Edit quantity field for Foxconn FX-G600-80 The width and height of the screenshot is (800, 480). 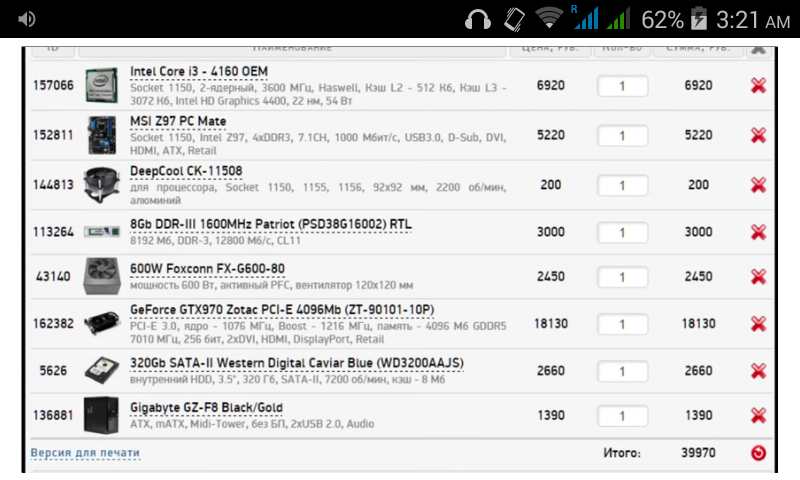pyautogui.click(x=622, y=277)
